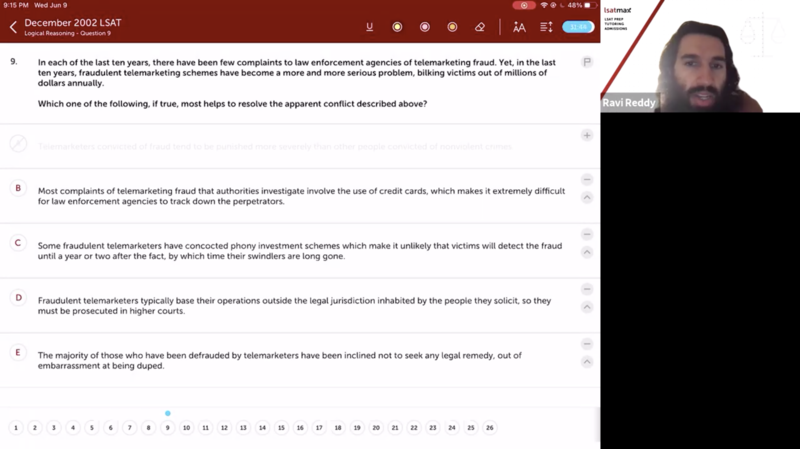800x449 pixels.
Task: Jump to question 10
Action: pyautogui.click(x=186, y=428)
